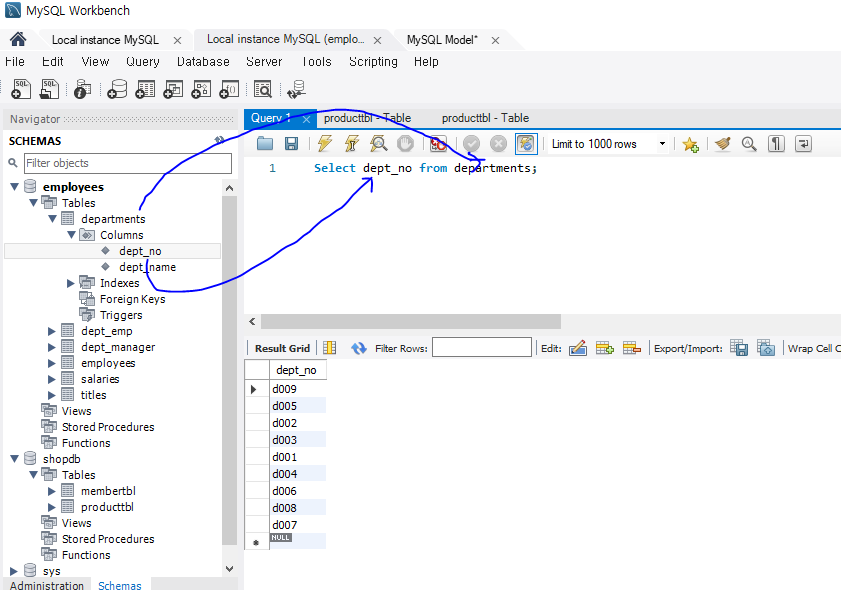
Task: Expand the sys schema
Action: click(x=14, y=571)
